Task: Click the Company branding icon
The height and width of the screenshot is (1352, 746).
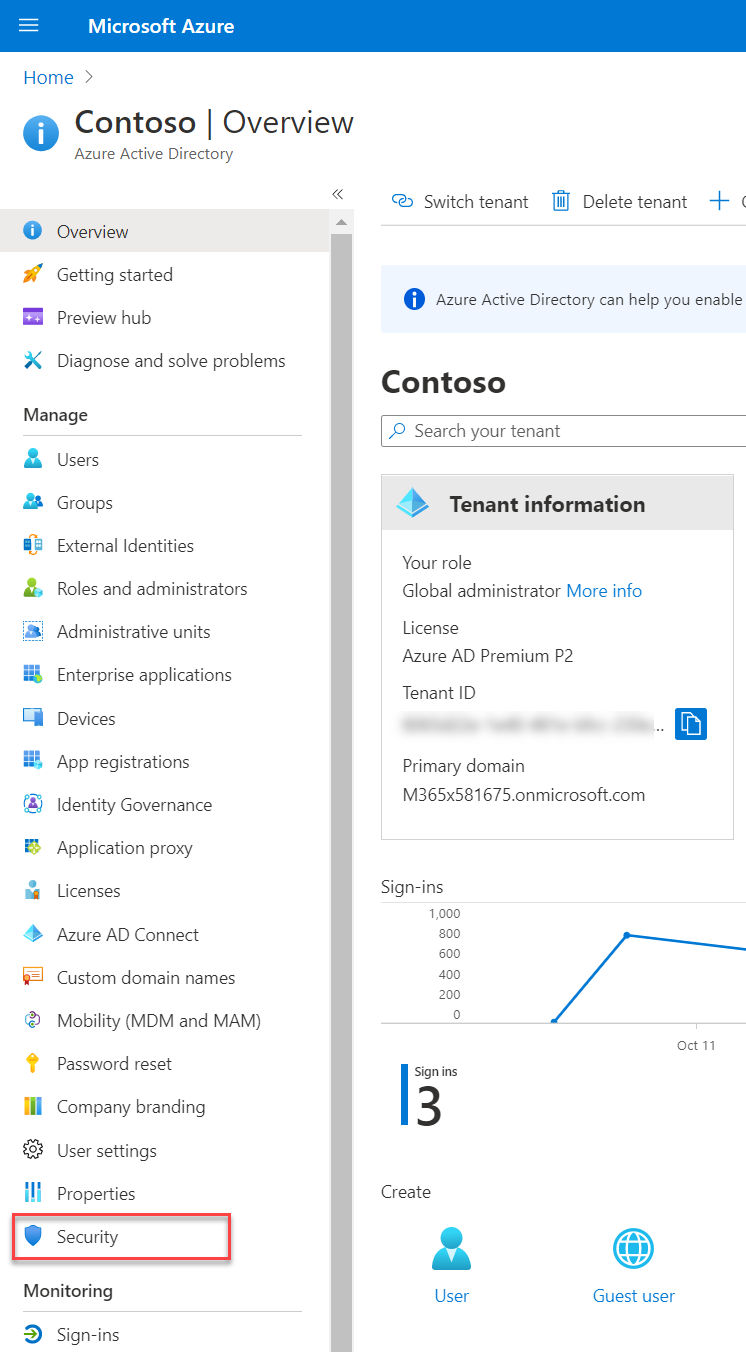Action: pyautogui.click(x=33, y=1106)
